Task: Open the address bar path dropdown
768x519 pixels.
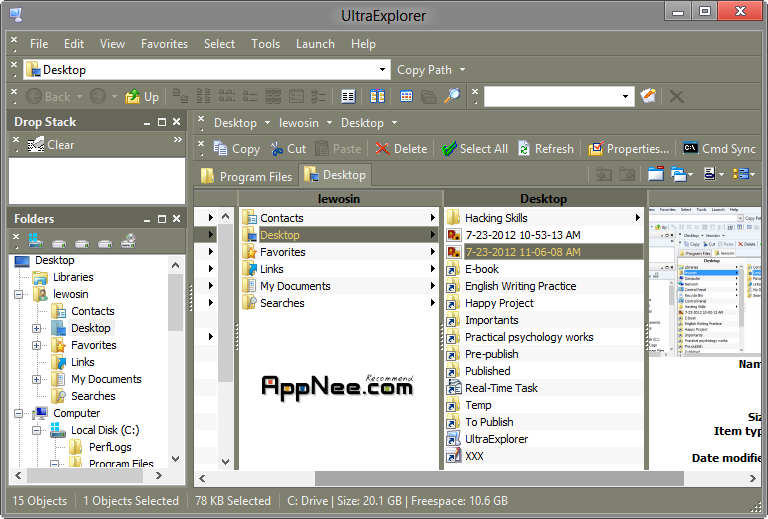Action: (382, 70)
